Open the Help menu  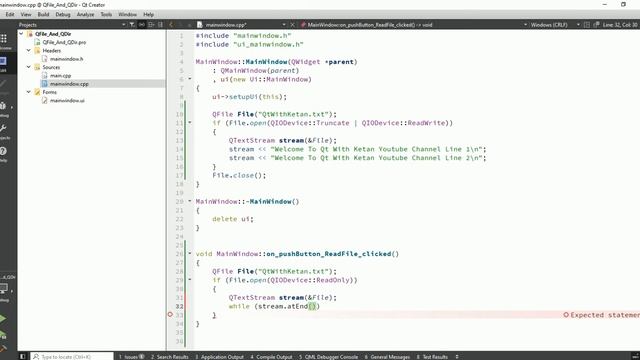tap(149, 14)
